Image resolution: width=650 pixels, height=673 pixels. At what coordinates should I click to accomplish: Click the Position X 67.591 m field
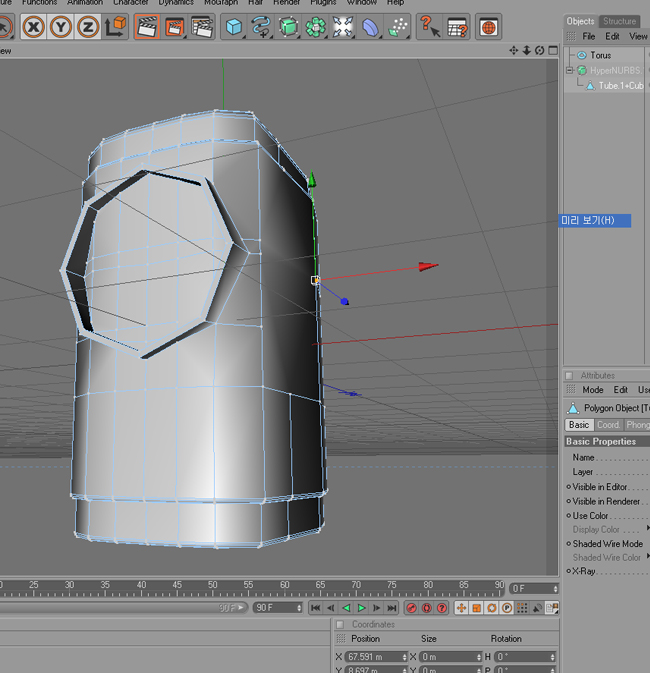pos(376,657)
